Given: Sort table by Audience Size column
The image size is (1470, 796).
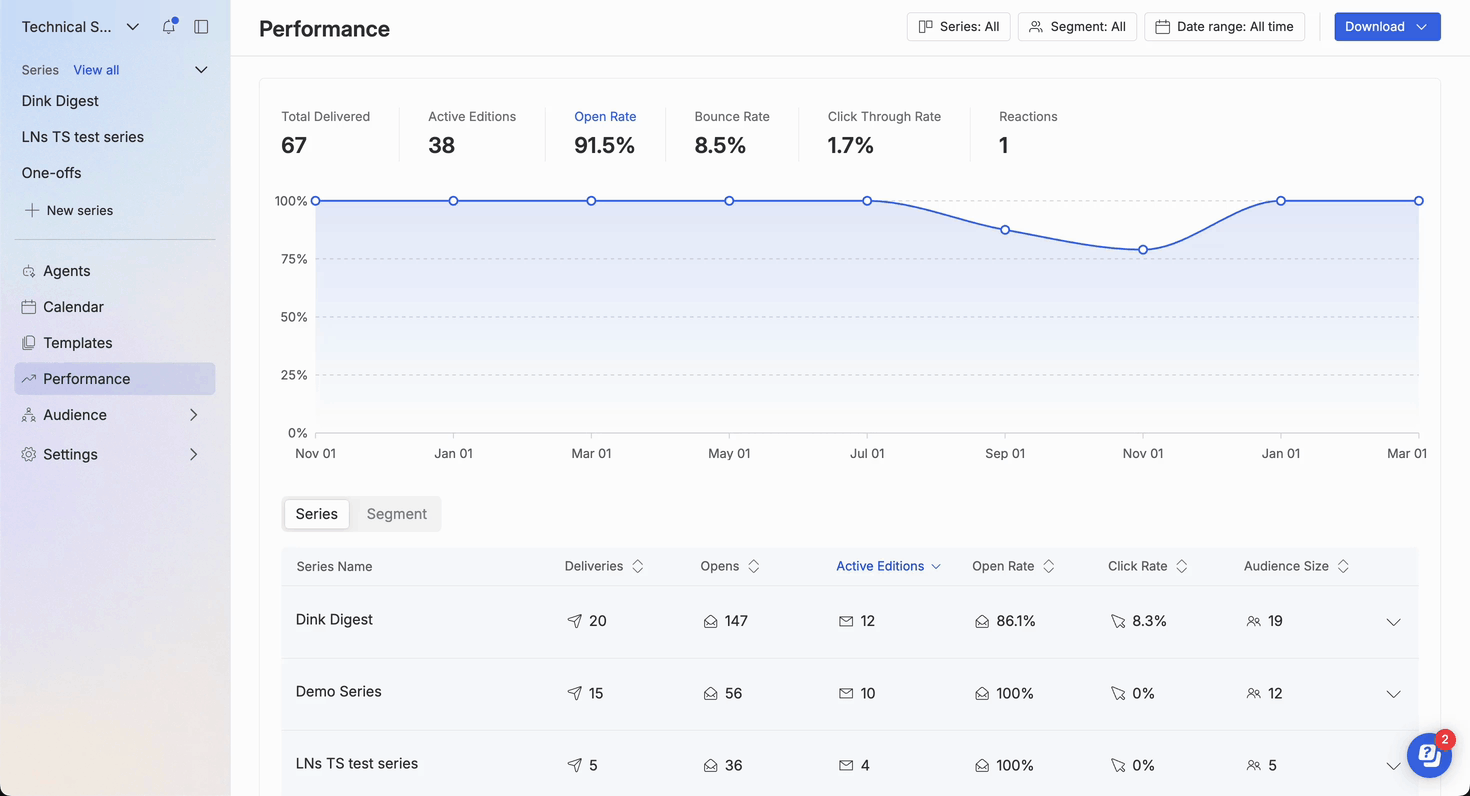Looking at the screenshot, I should point(1343,566).
